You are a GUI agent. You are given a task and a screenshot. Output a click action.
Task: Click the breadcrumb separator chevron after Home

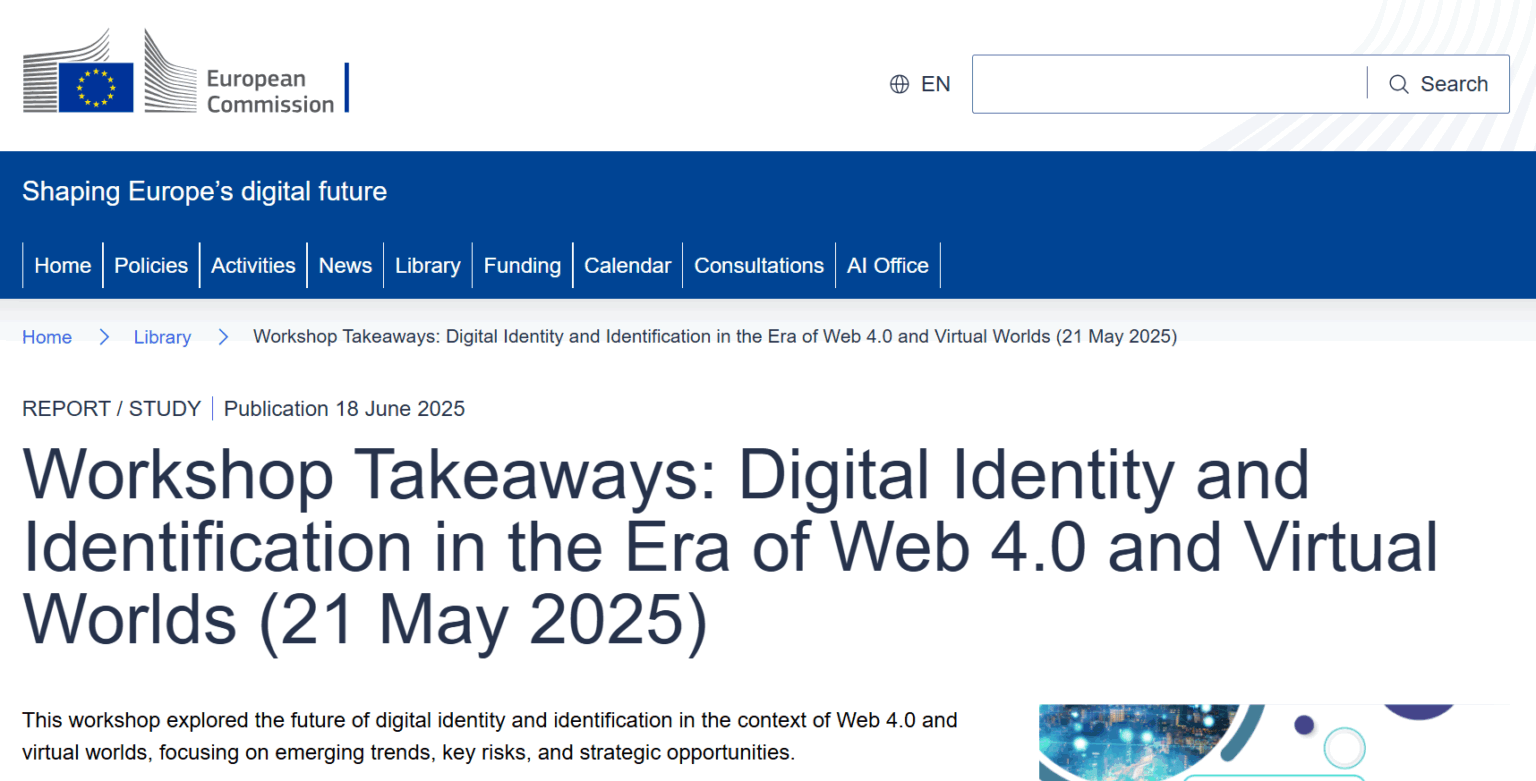(104, 337)
